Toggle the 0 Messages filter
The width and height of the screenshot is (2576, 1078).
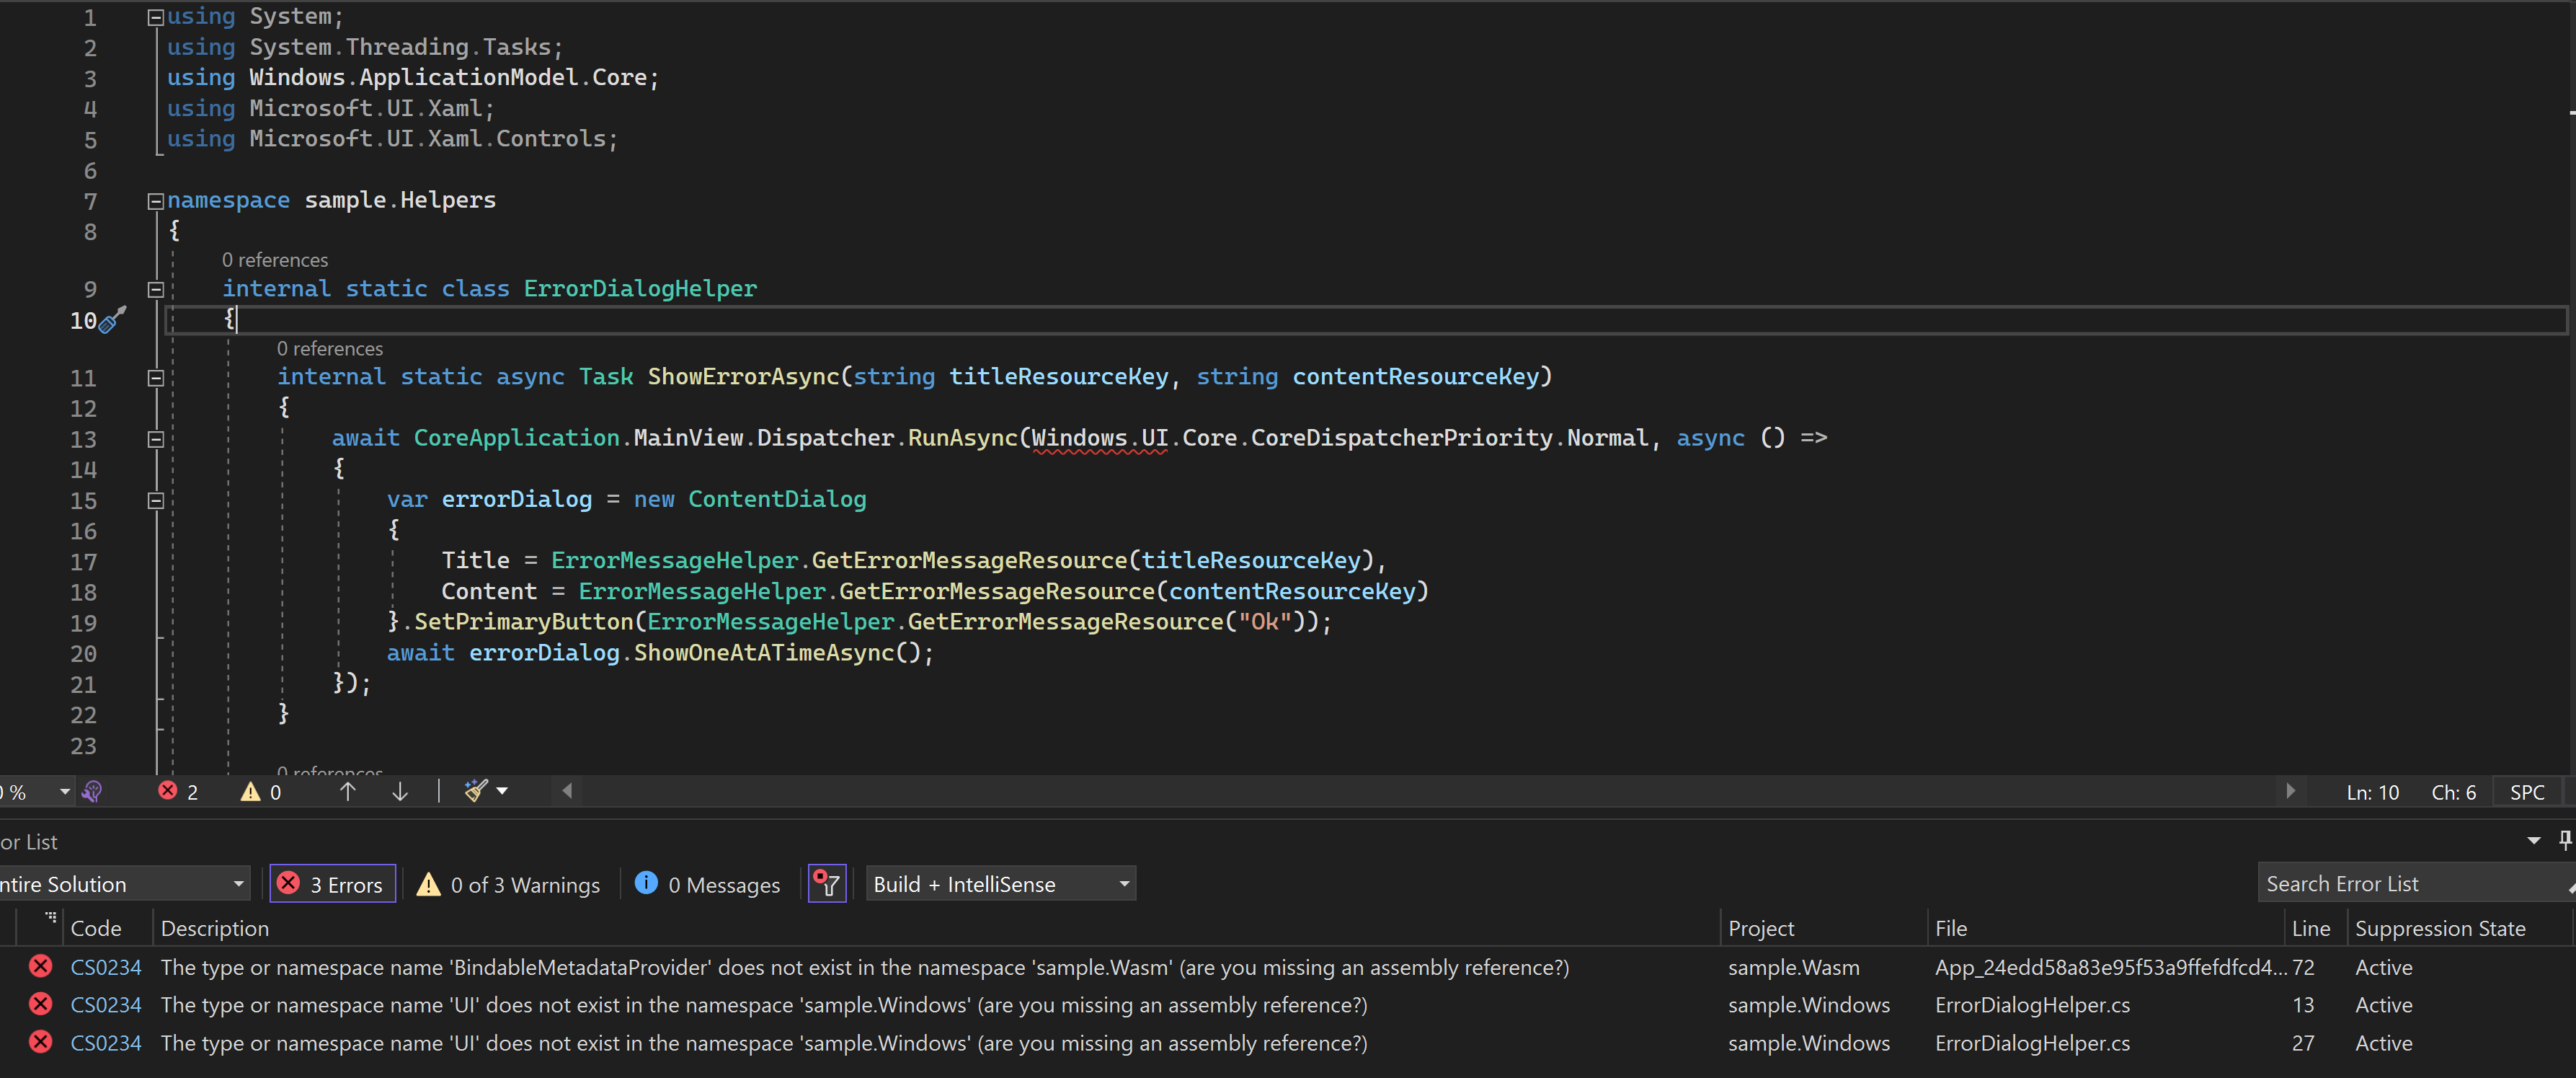point(707,883)
